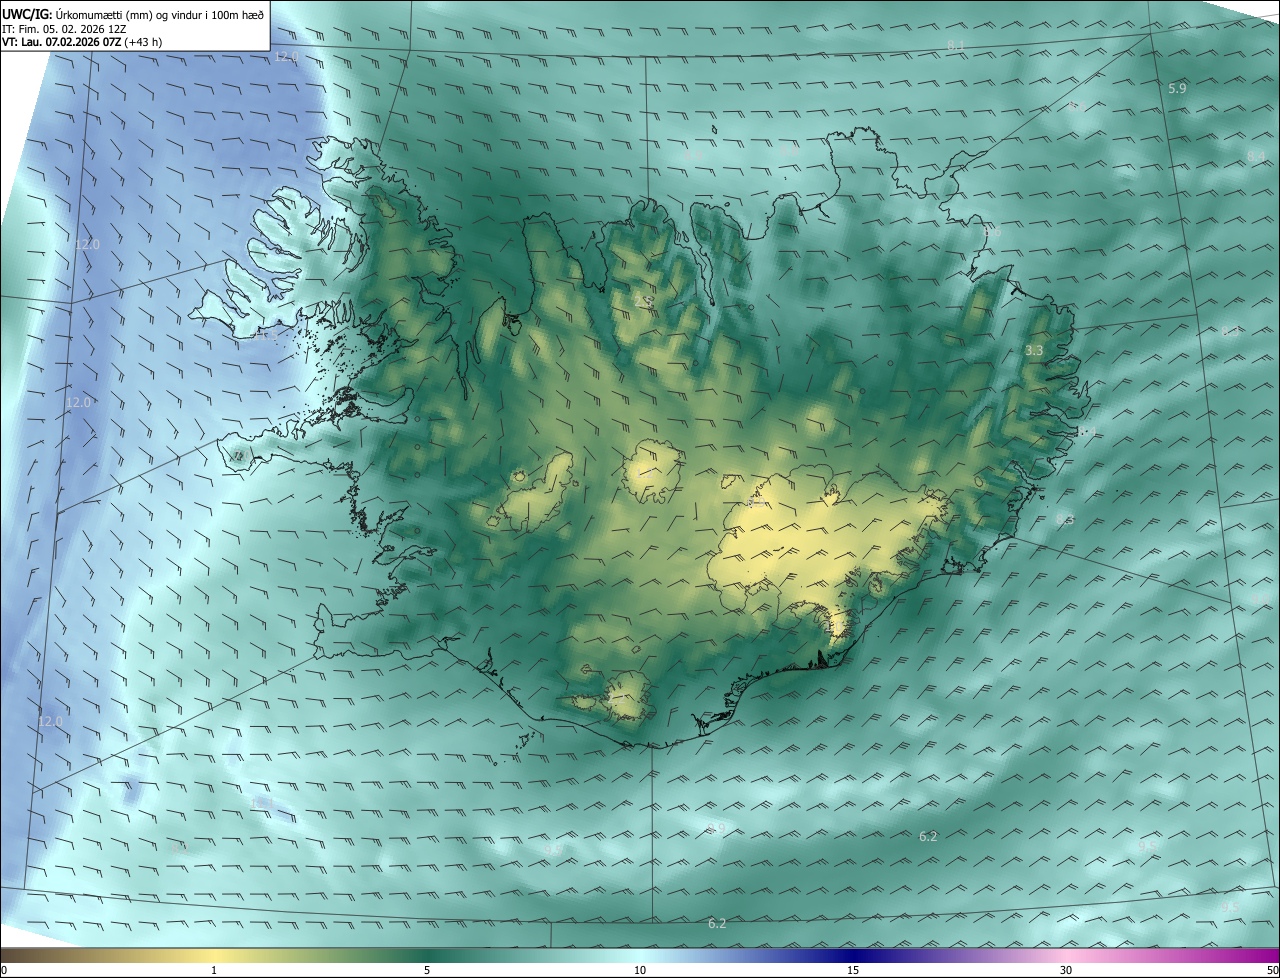Click the 10 tick label on the colour scale
Screen dimensions: 1280x978
640,970
